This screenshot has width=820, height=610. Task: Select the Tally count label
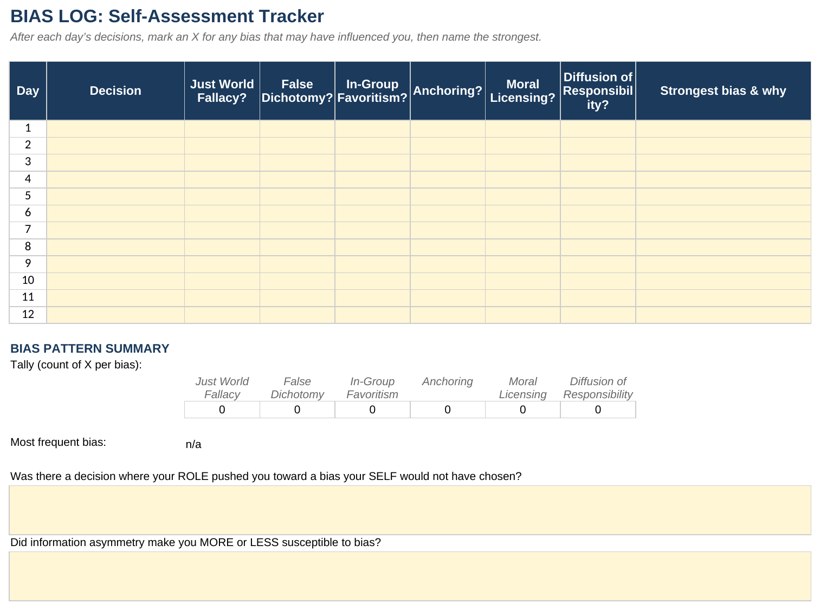76,365
